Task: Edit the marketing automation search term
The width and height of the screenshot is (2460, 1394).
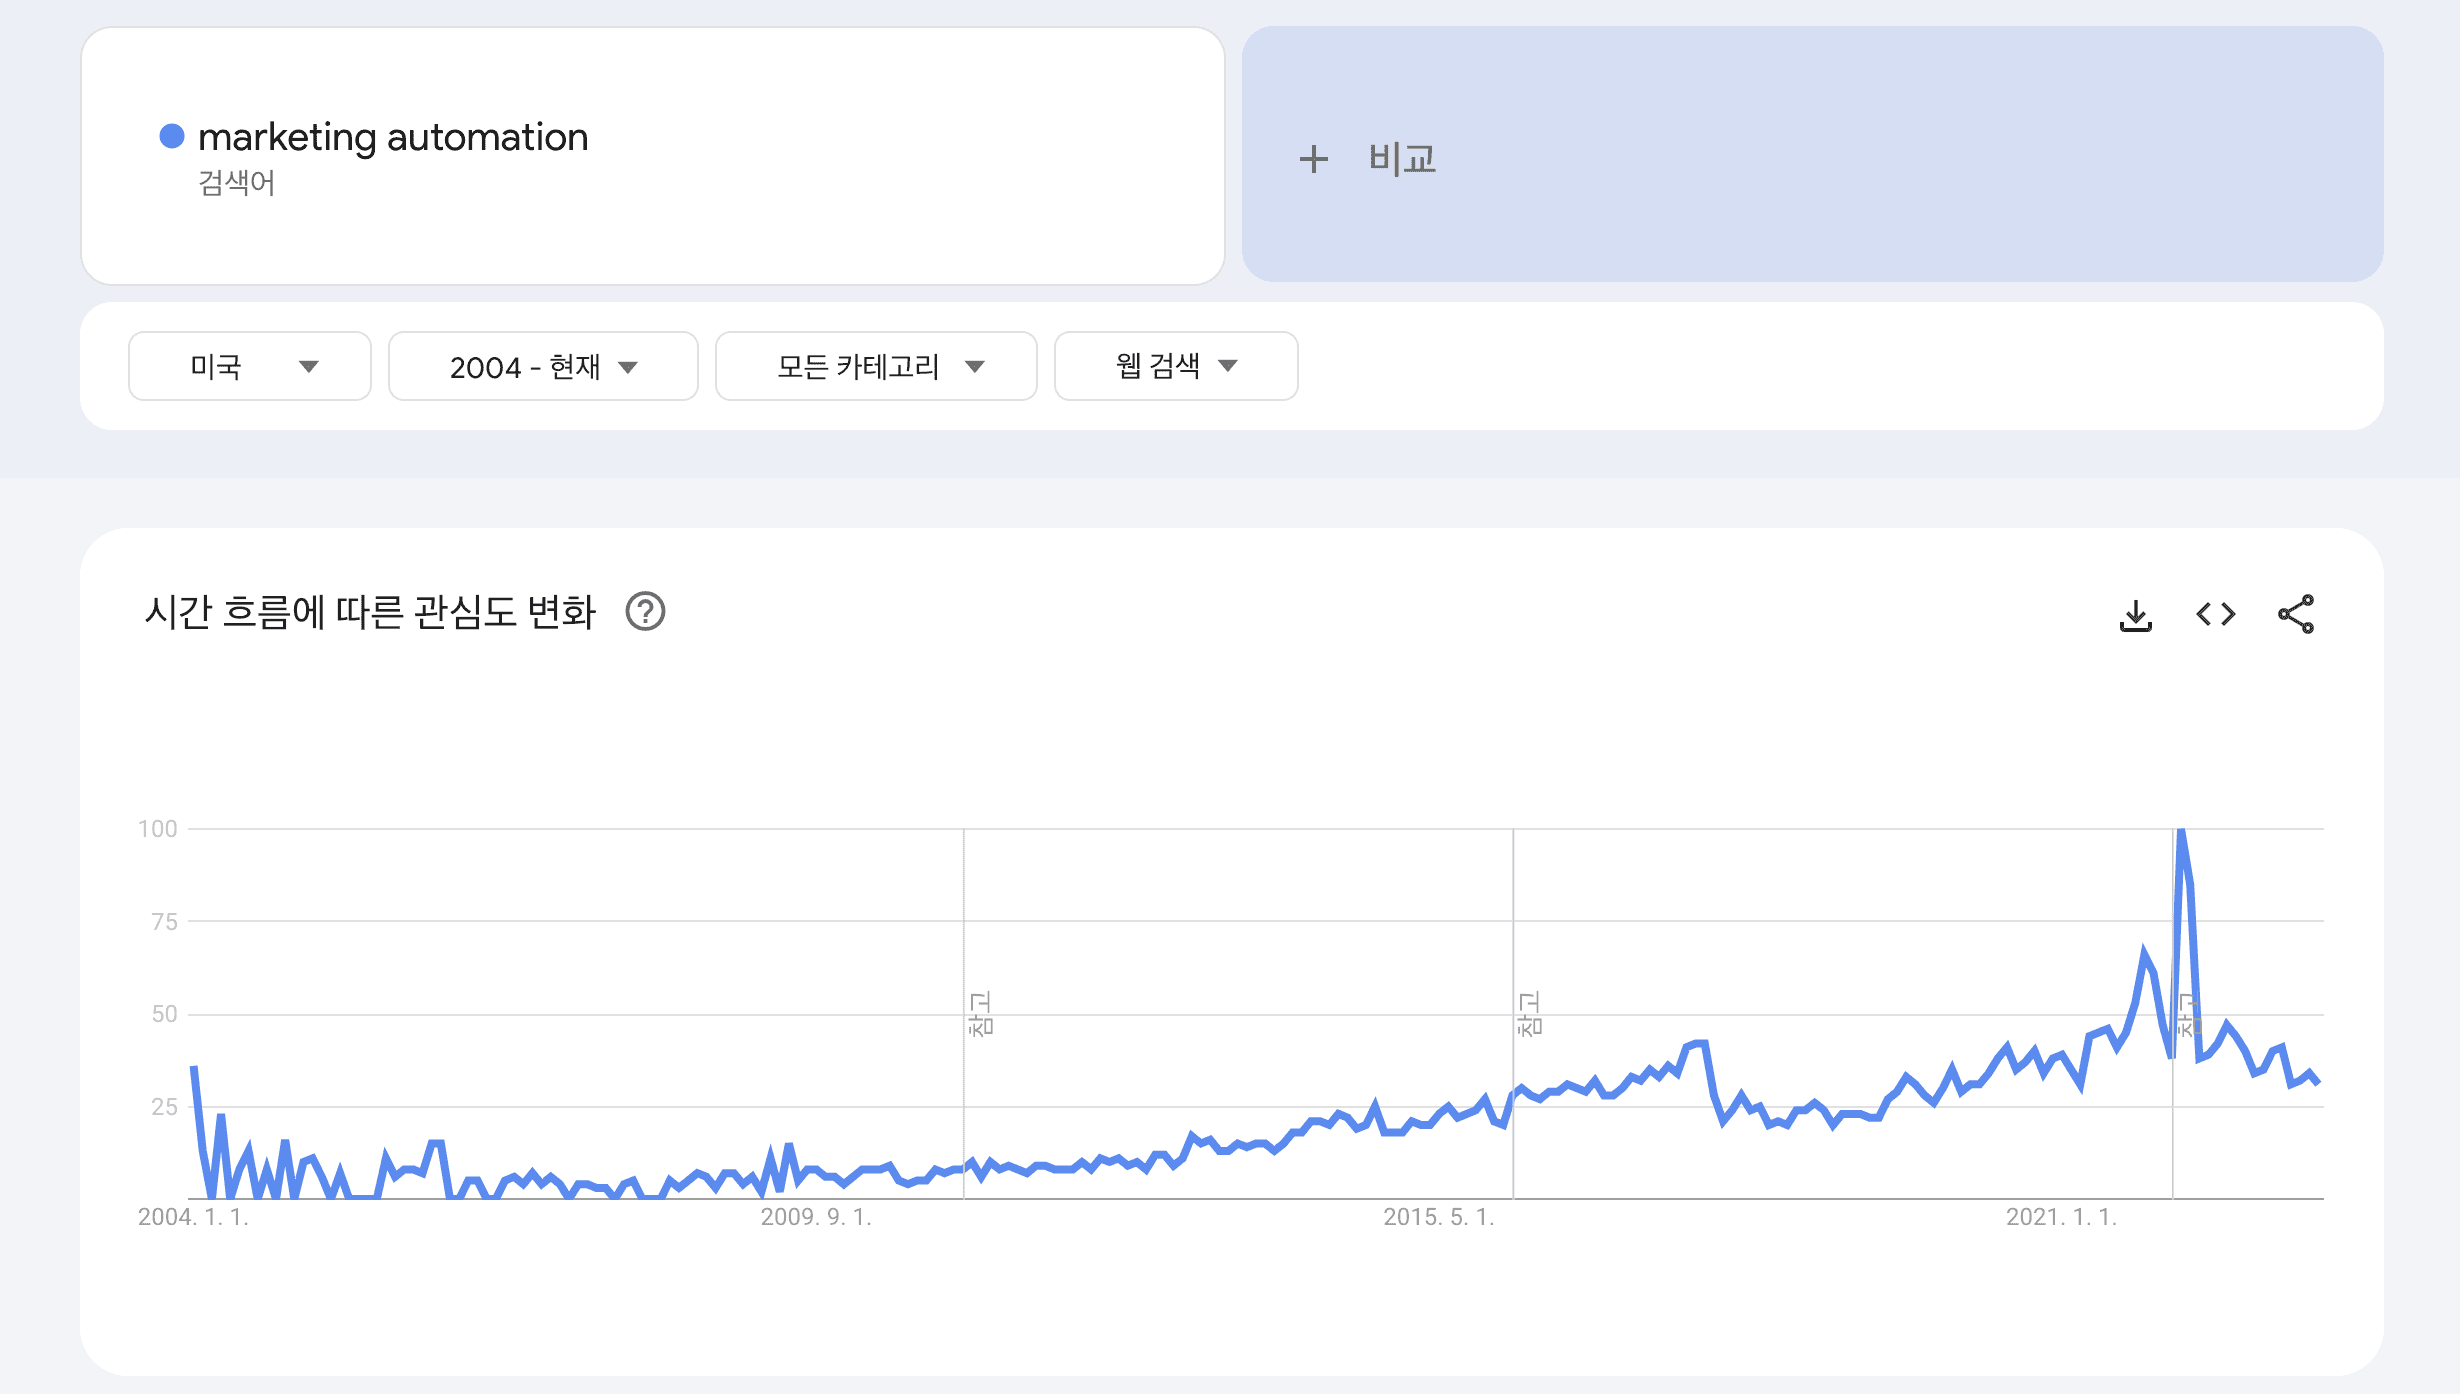Action: pos(393,137)
